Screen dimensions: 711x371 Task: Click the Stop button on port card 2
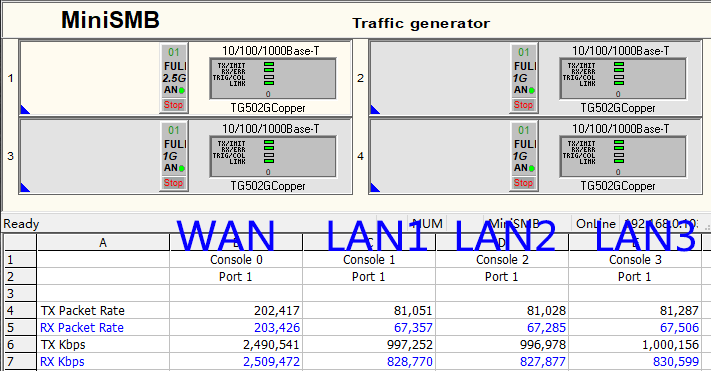pyautogui.click(x=523, y=105)
